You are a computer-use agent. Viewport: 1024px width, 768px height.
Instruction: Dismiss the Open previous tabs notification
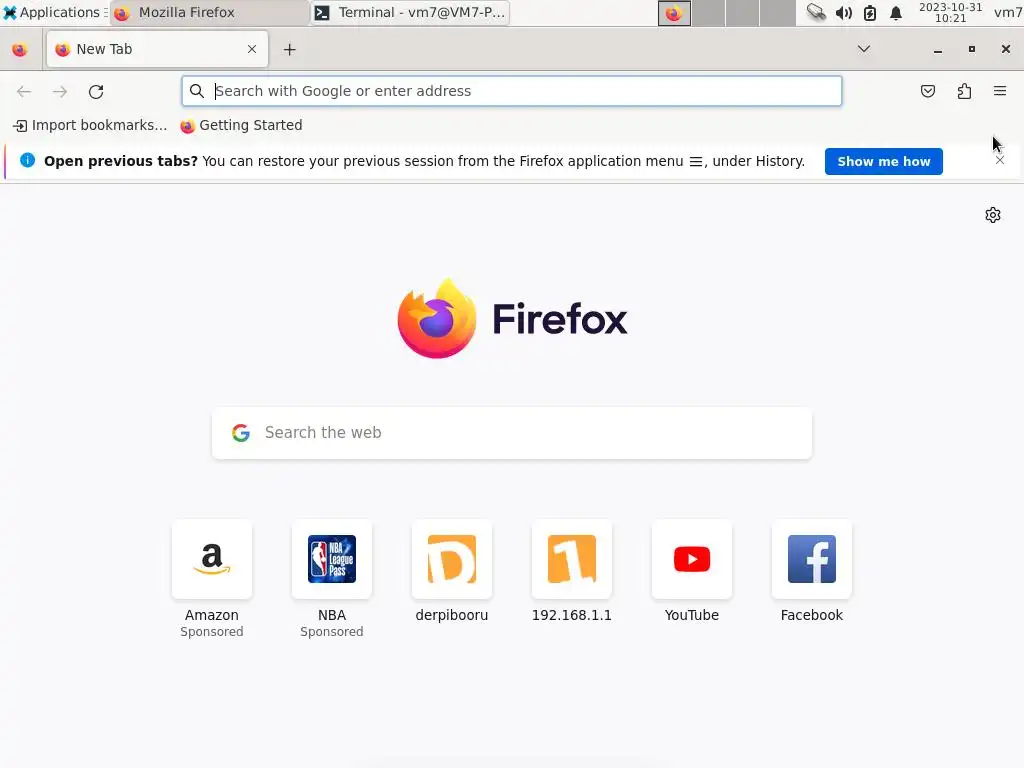tap(999, 161)
